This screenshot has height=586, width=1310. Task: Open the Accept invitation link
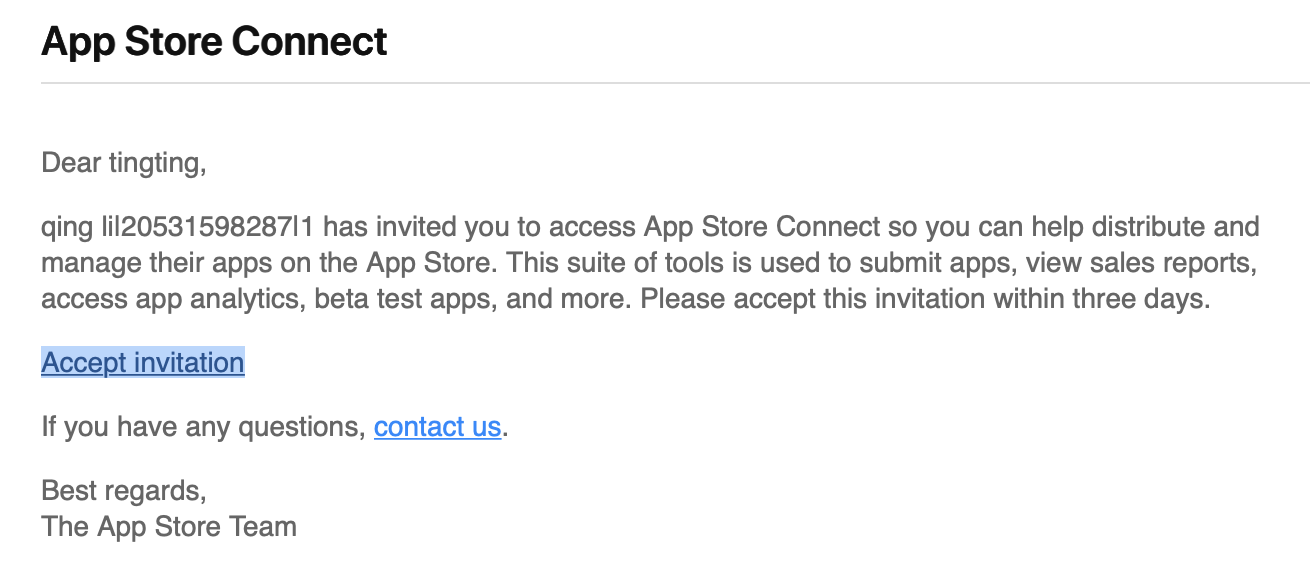coord(143,363)
